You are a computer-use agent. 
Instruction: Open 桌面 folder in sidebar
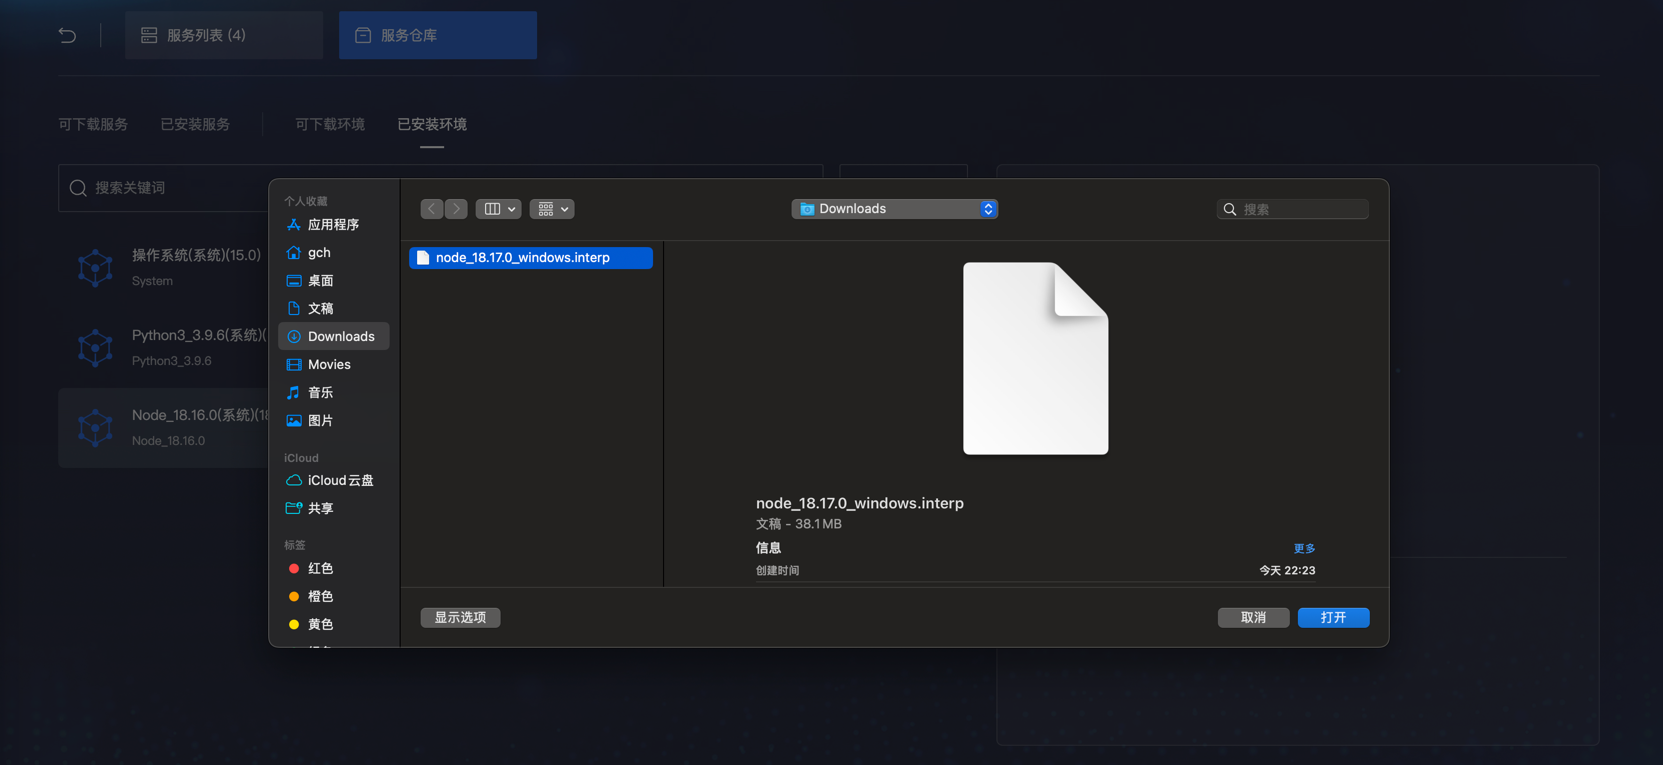click(333, 281)
